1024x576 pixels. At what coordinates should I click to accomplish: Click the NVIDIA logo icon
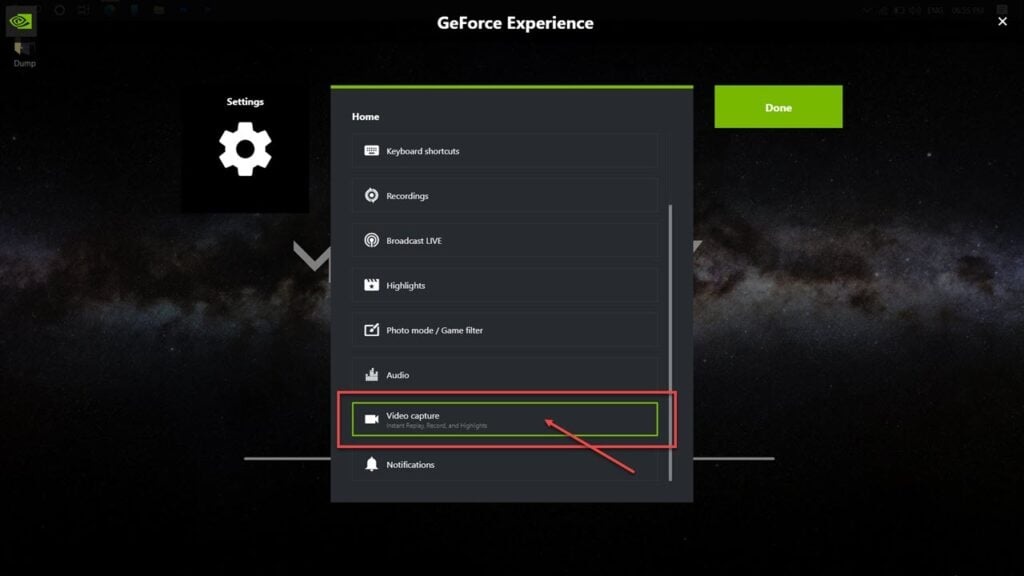point(21,21)
